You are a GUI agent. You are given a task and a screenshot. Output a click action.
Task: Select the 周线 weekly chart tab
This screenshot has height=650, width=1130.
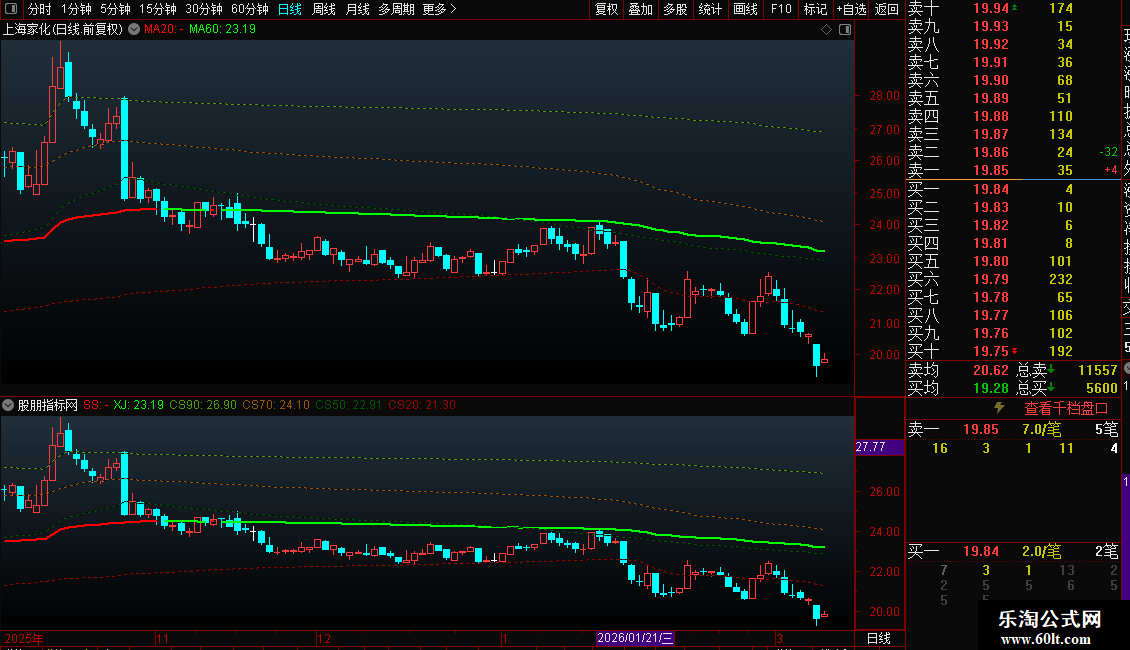point(324,10)
